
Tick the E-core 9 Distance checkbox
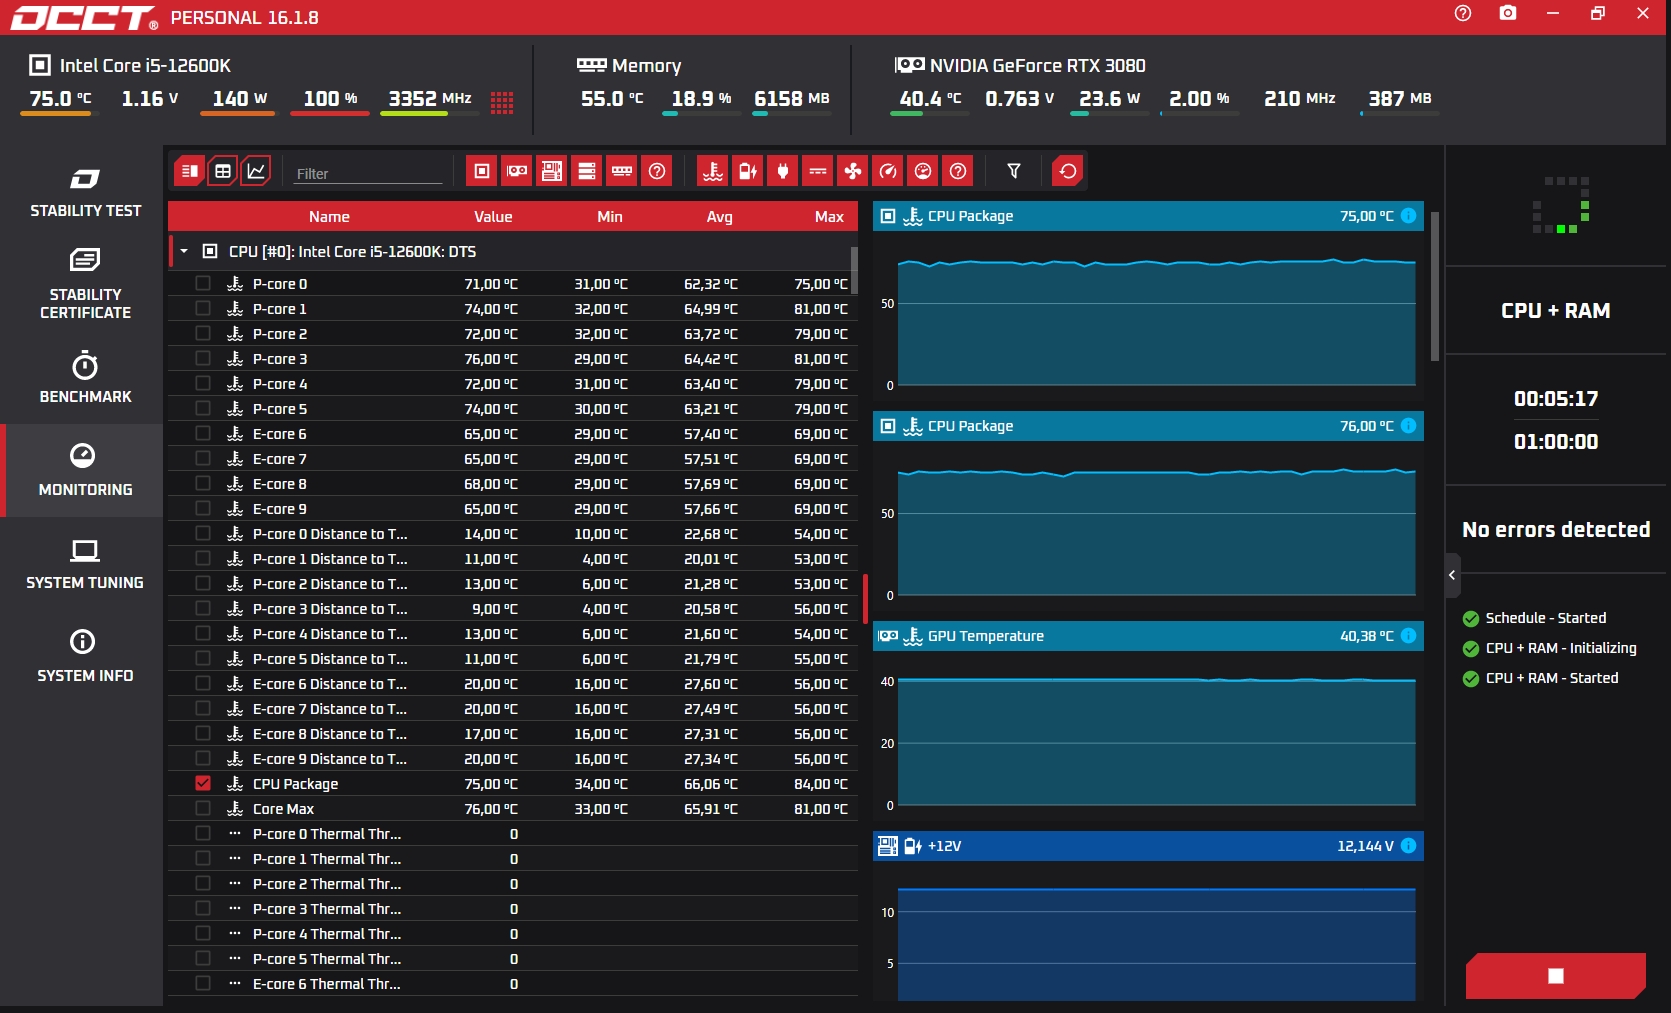point(203,759)
